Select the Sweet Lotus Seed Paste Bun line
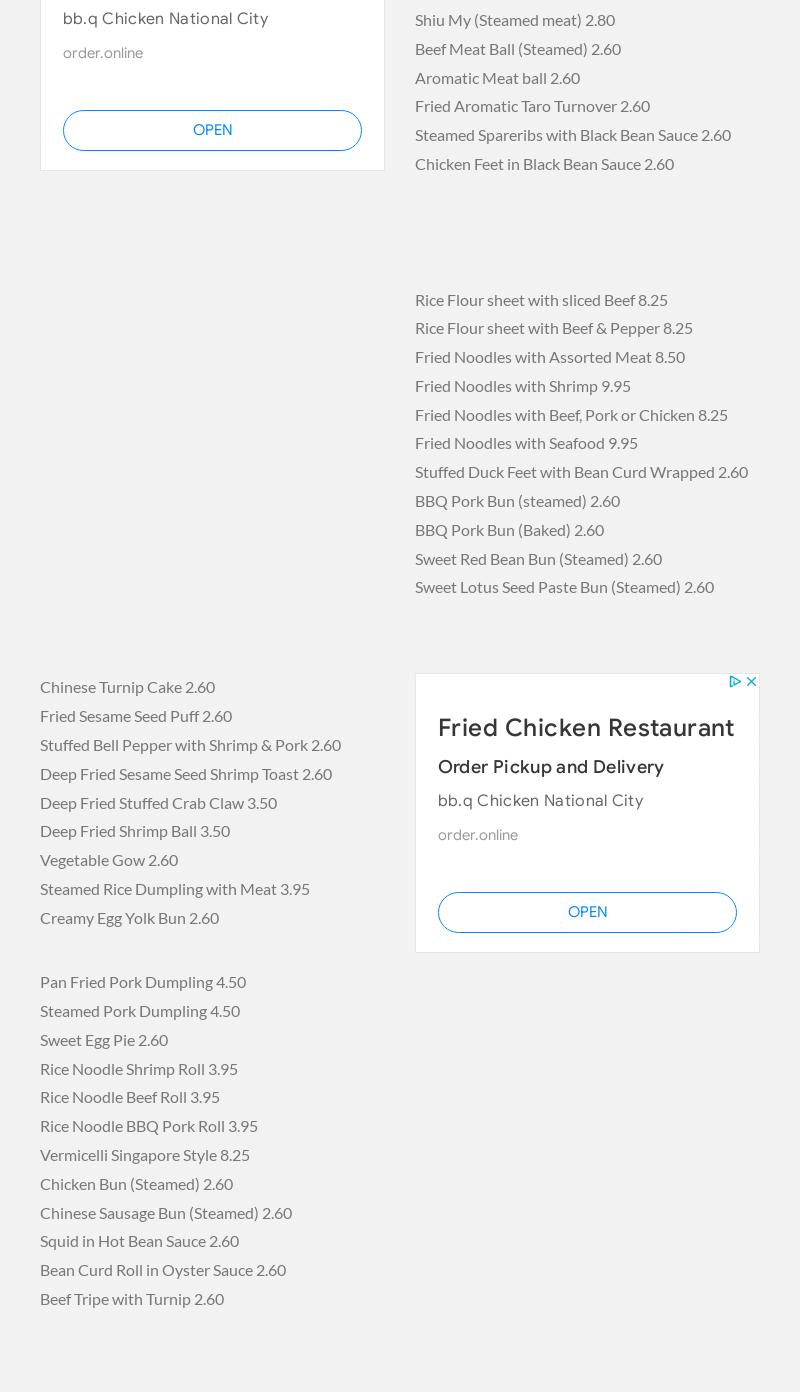Image resolution: width=800 pixels, height=1392 pixels. click(x=564, y=587)
